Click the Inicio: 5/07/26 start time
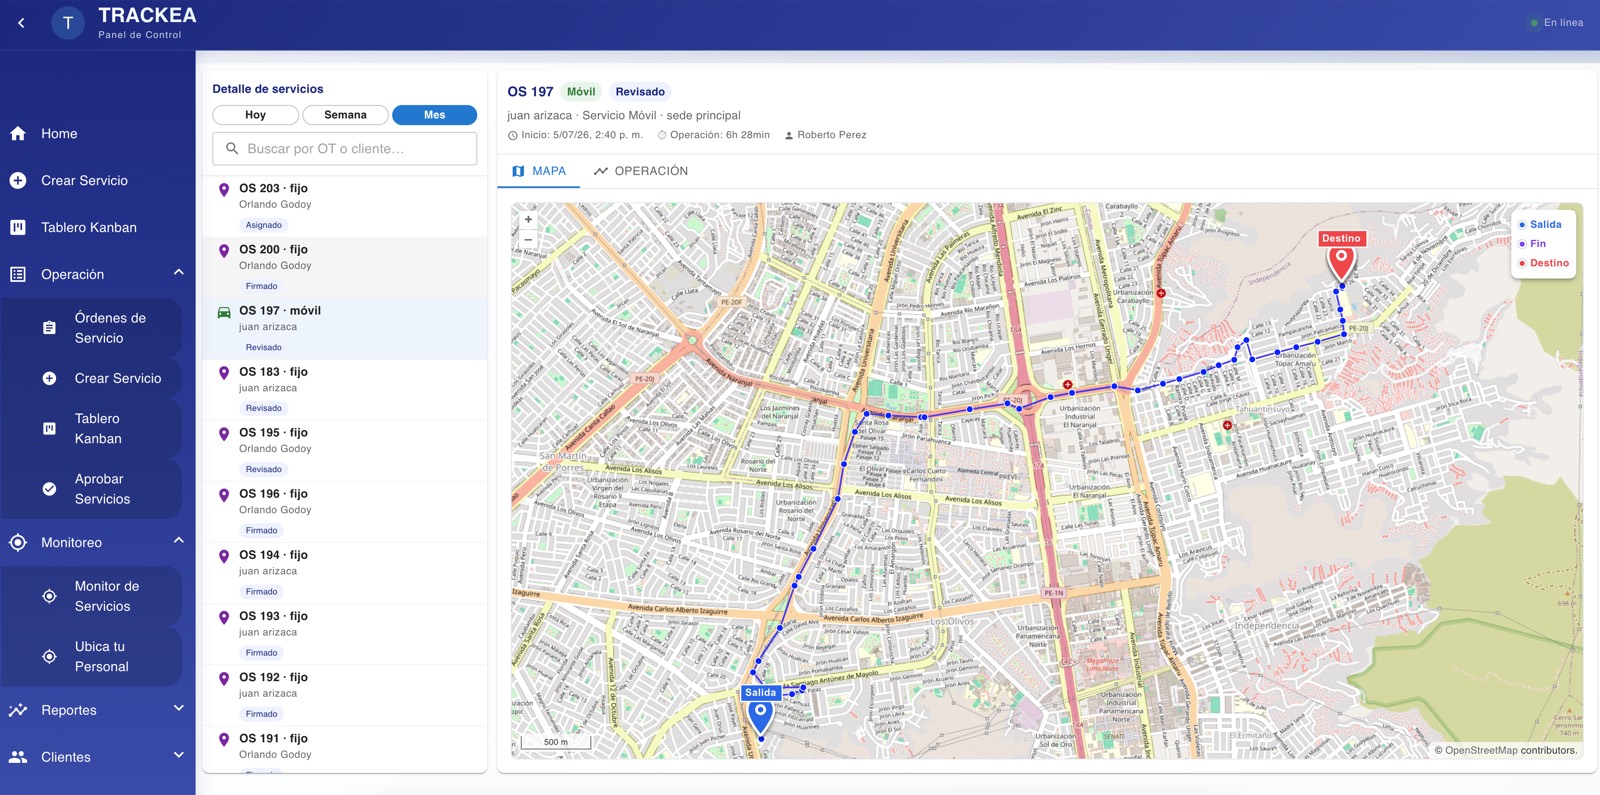Viewport: 1600px width, 795px height. [x=575, y=135]
